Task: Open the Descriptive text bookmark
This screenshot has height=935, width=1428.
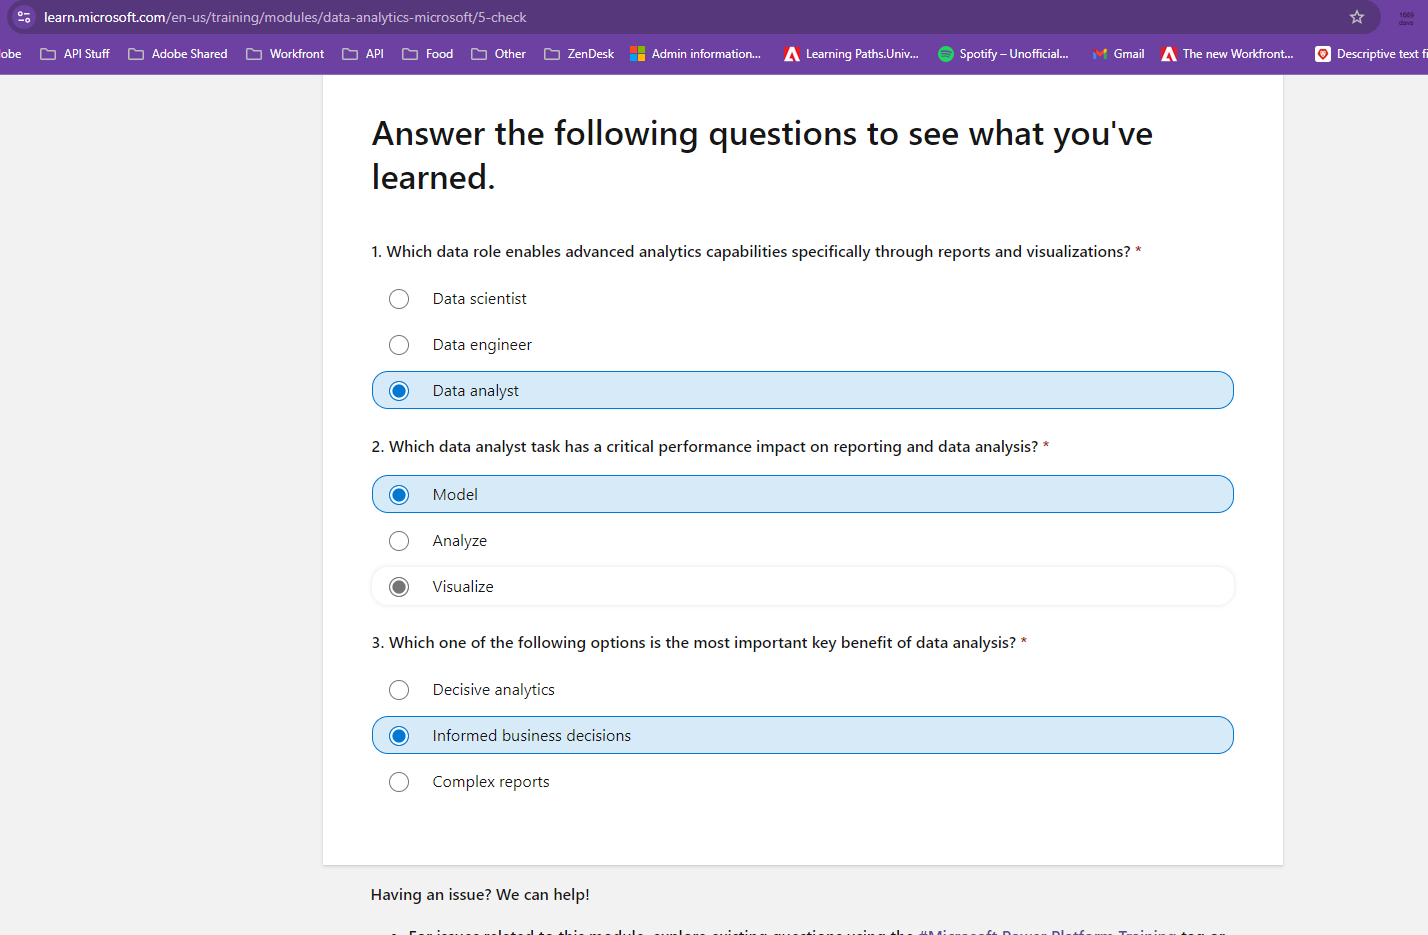Action: click(1371, 54)
